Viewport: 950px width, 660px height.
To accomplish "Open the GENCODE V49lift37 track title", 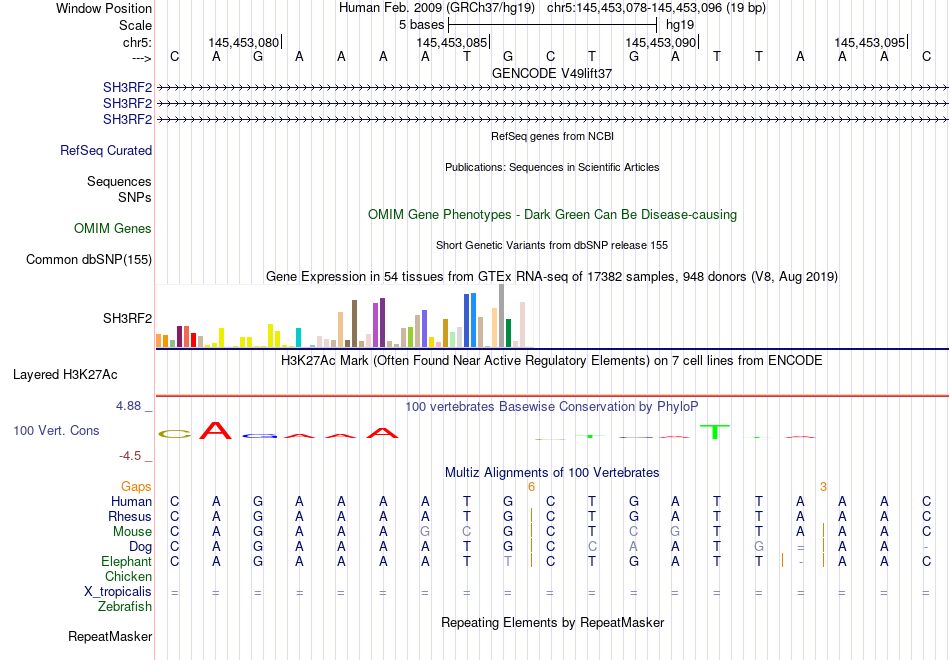I will pyautogui.click(x=552, y=73).
